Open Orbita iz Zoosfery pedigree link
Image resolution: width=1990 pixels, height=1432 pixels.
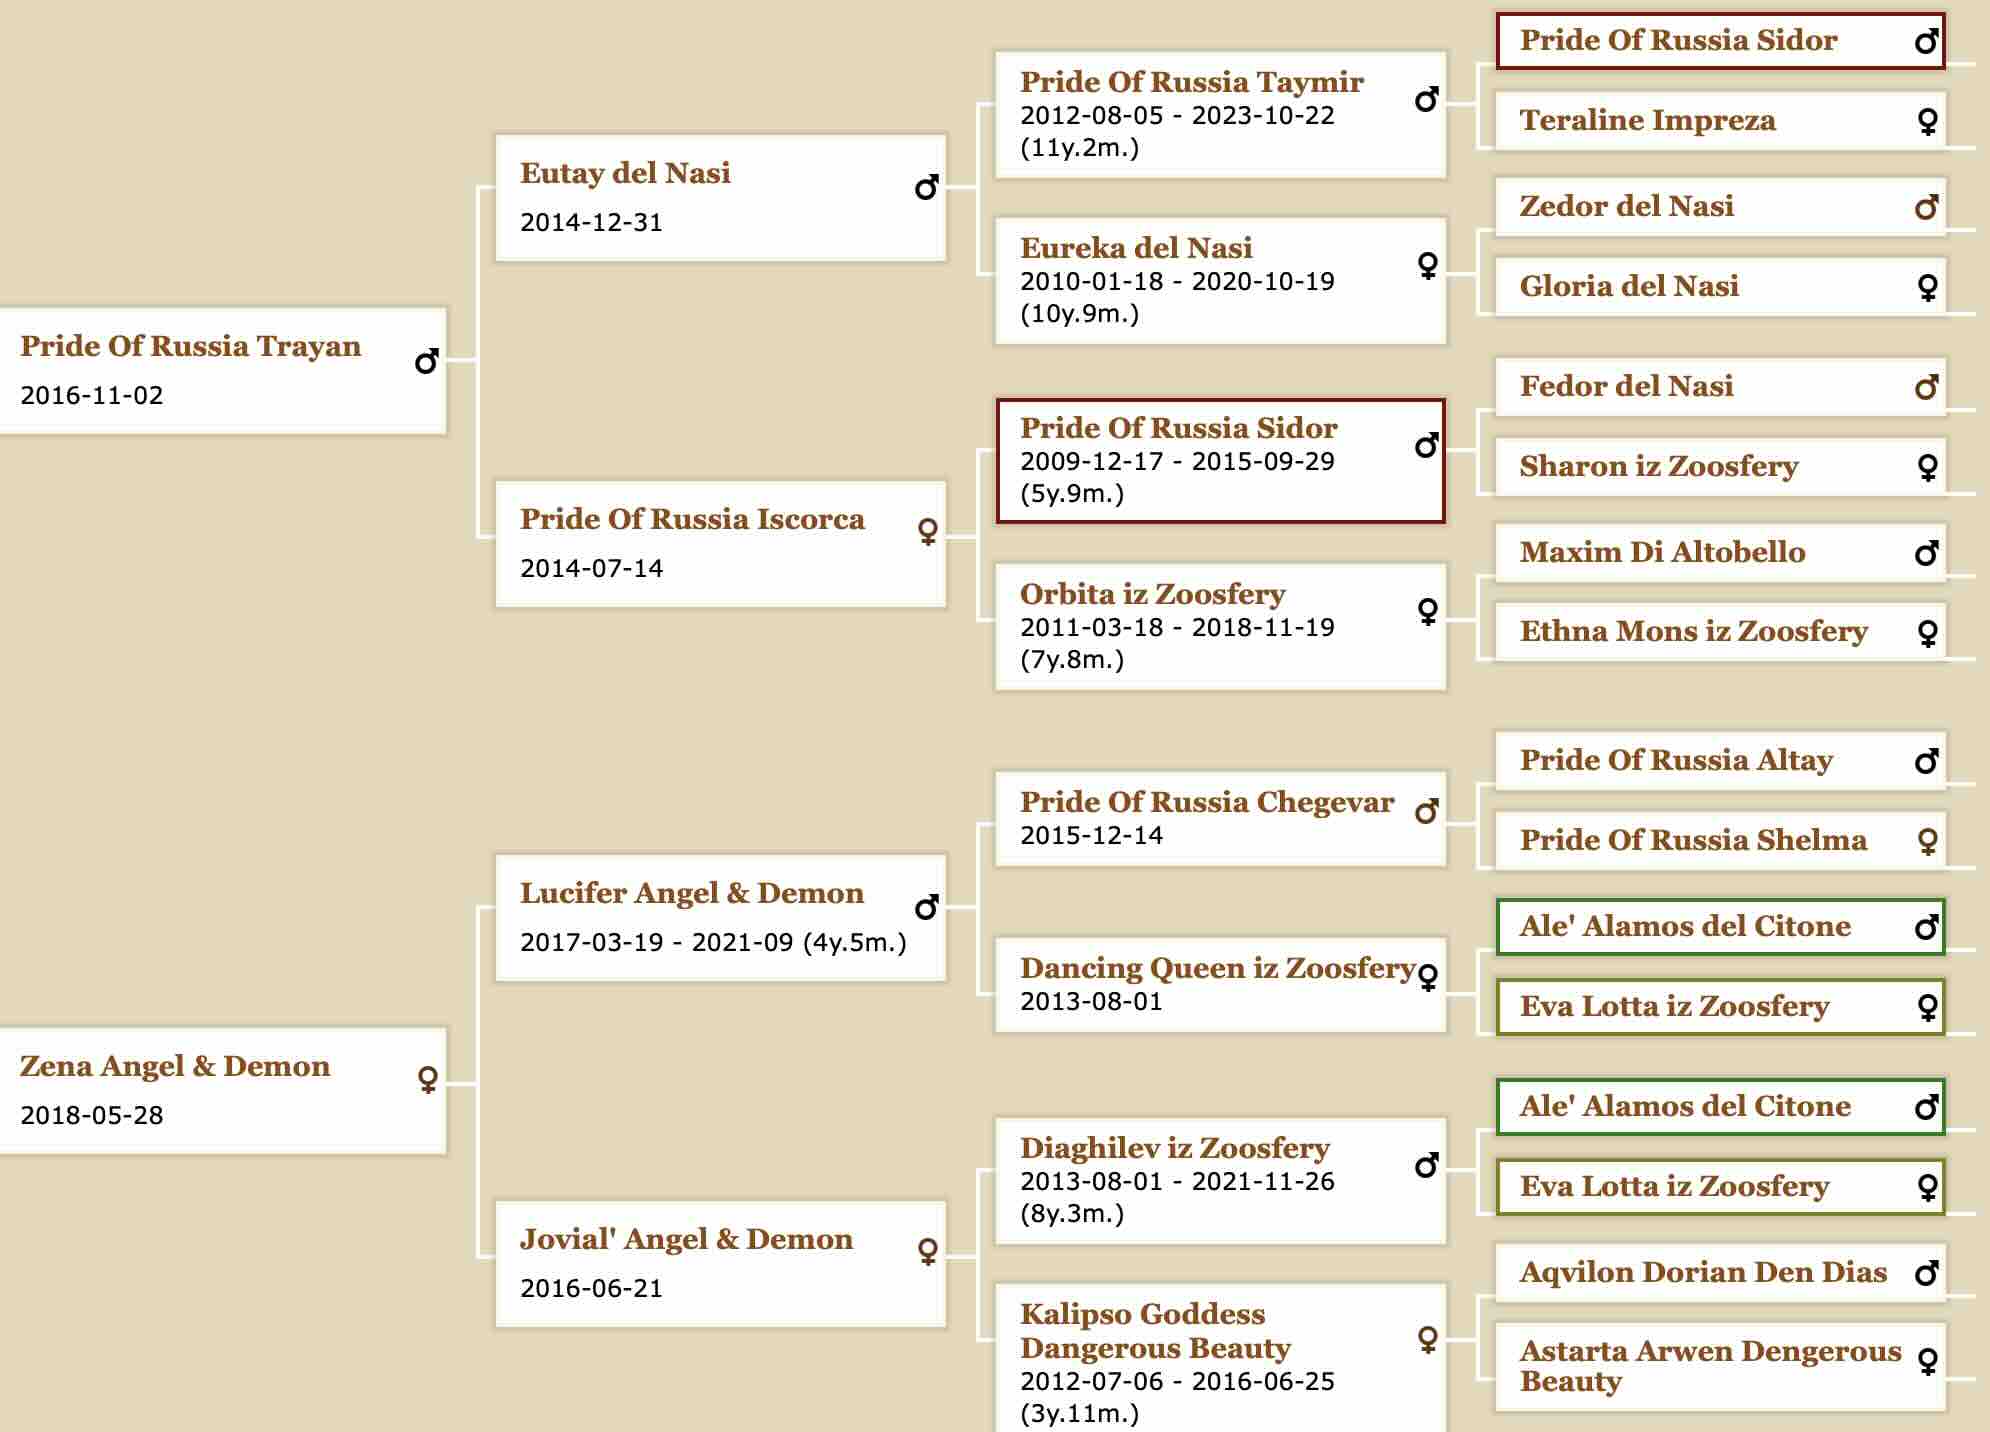[x=1152, y=593]
